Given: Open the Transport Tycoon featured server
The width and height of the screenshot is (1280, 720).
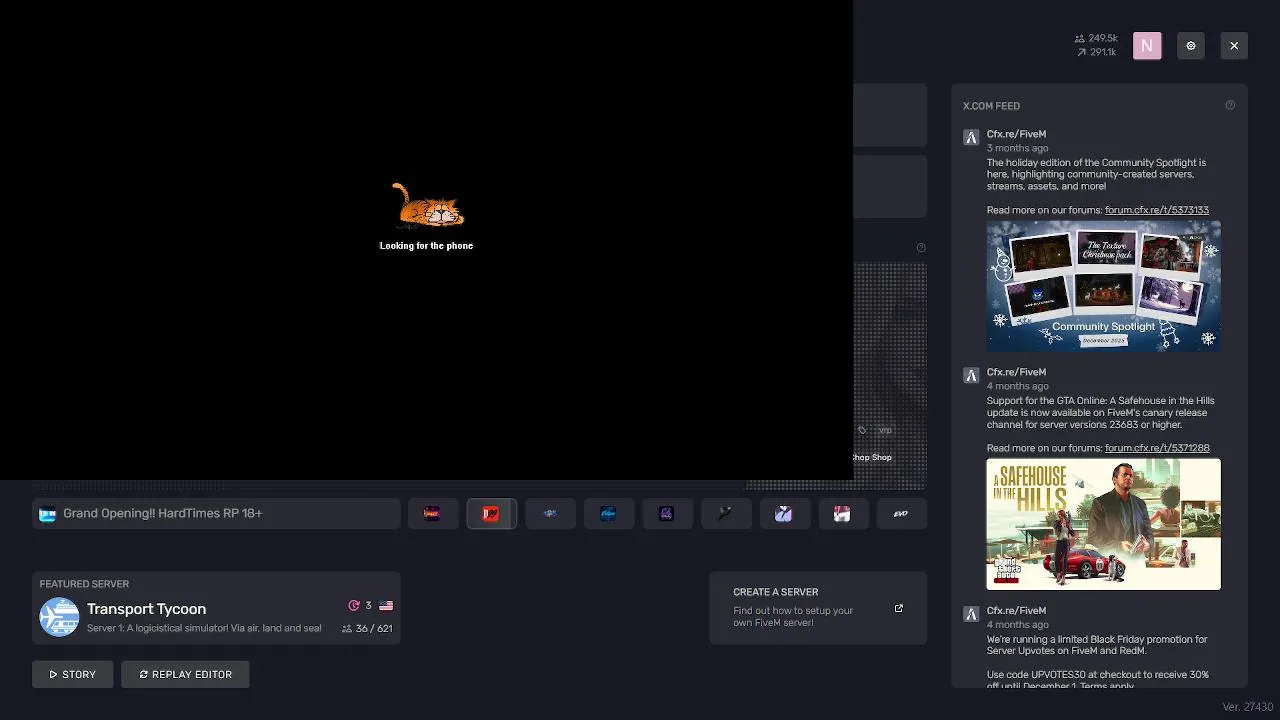Looking at the screenshot, I should click(x=216, y=608).
